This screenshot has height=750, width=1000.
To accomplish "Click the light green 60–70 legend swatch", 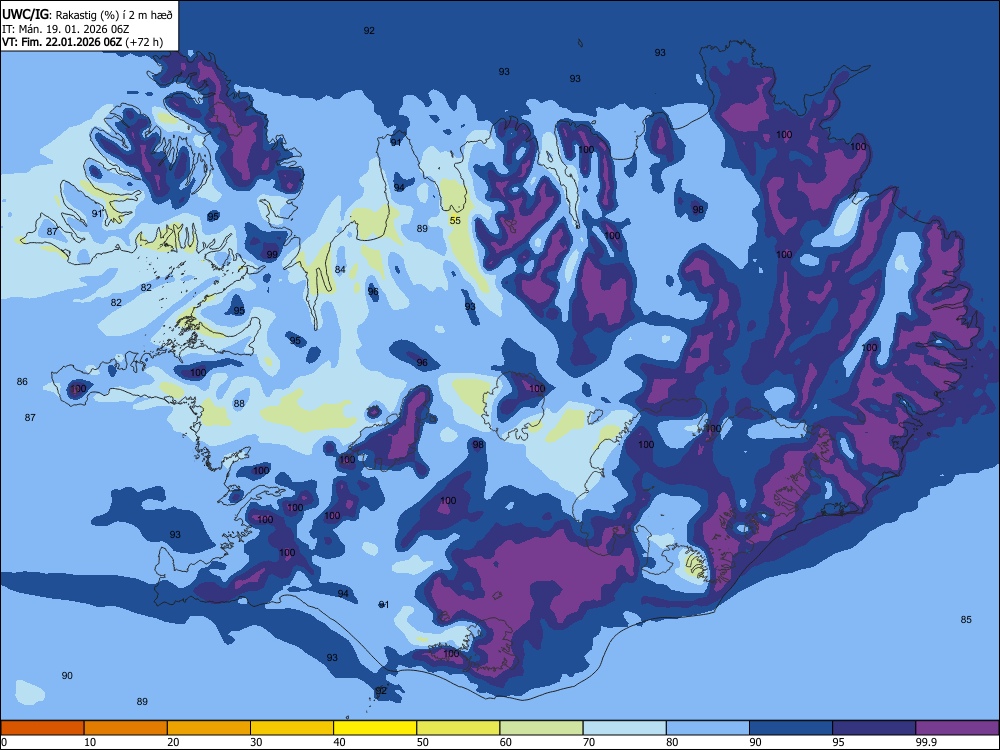I will point(541,728).
